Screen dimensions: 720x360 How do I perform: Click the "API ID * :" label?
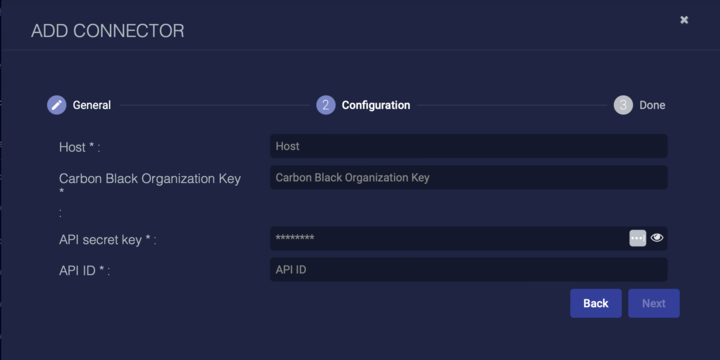[x=84, y=271]
